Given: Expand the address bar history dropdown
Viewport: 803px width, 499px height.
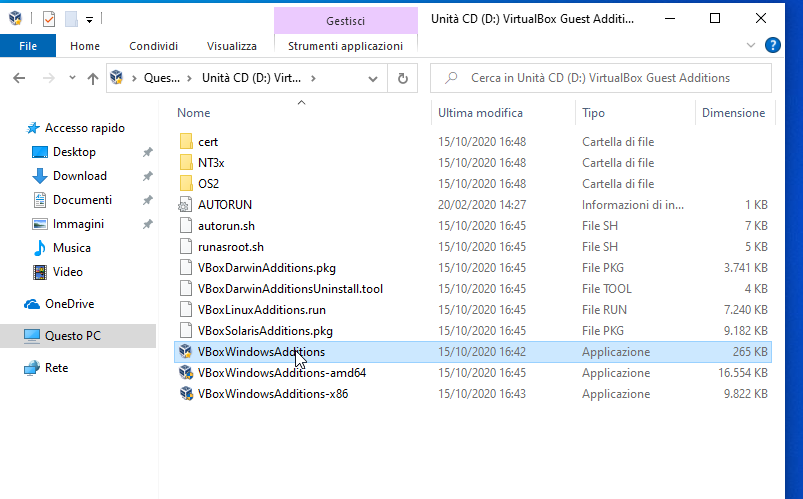Looking at the screenshot, I should coord(373,78).
